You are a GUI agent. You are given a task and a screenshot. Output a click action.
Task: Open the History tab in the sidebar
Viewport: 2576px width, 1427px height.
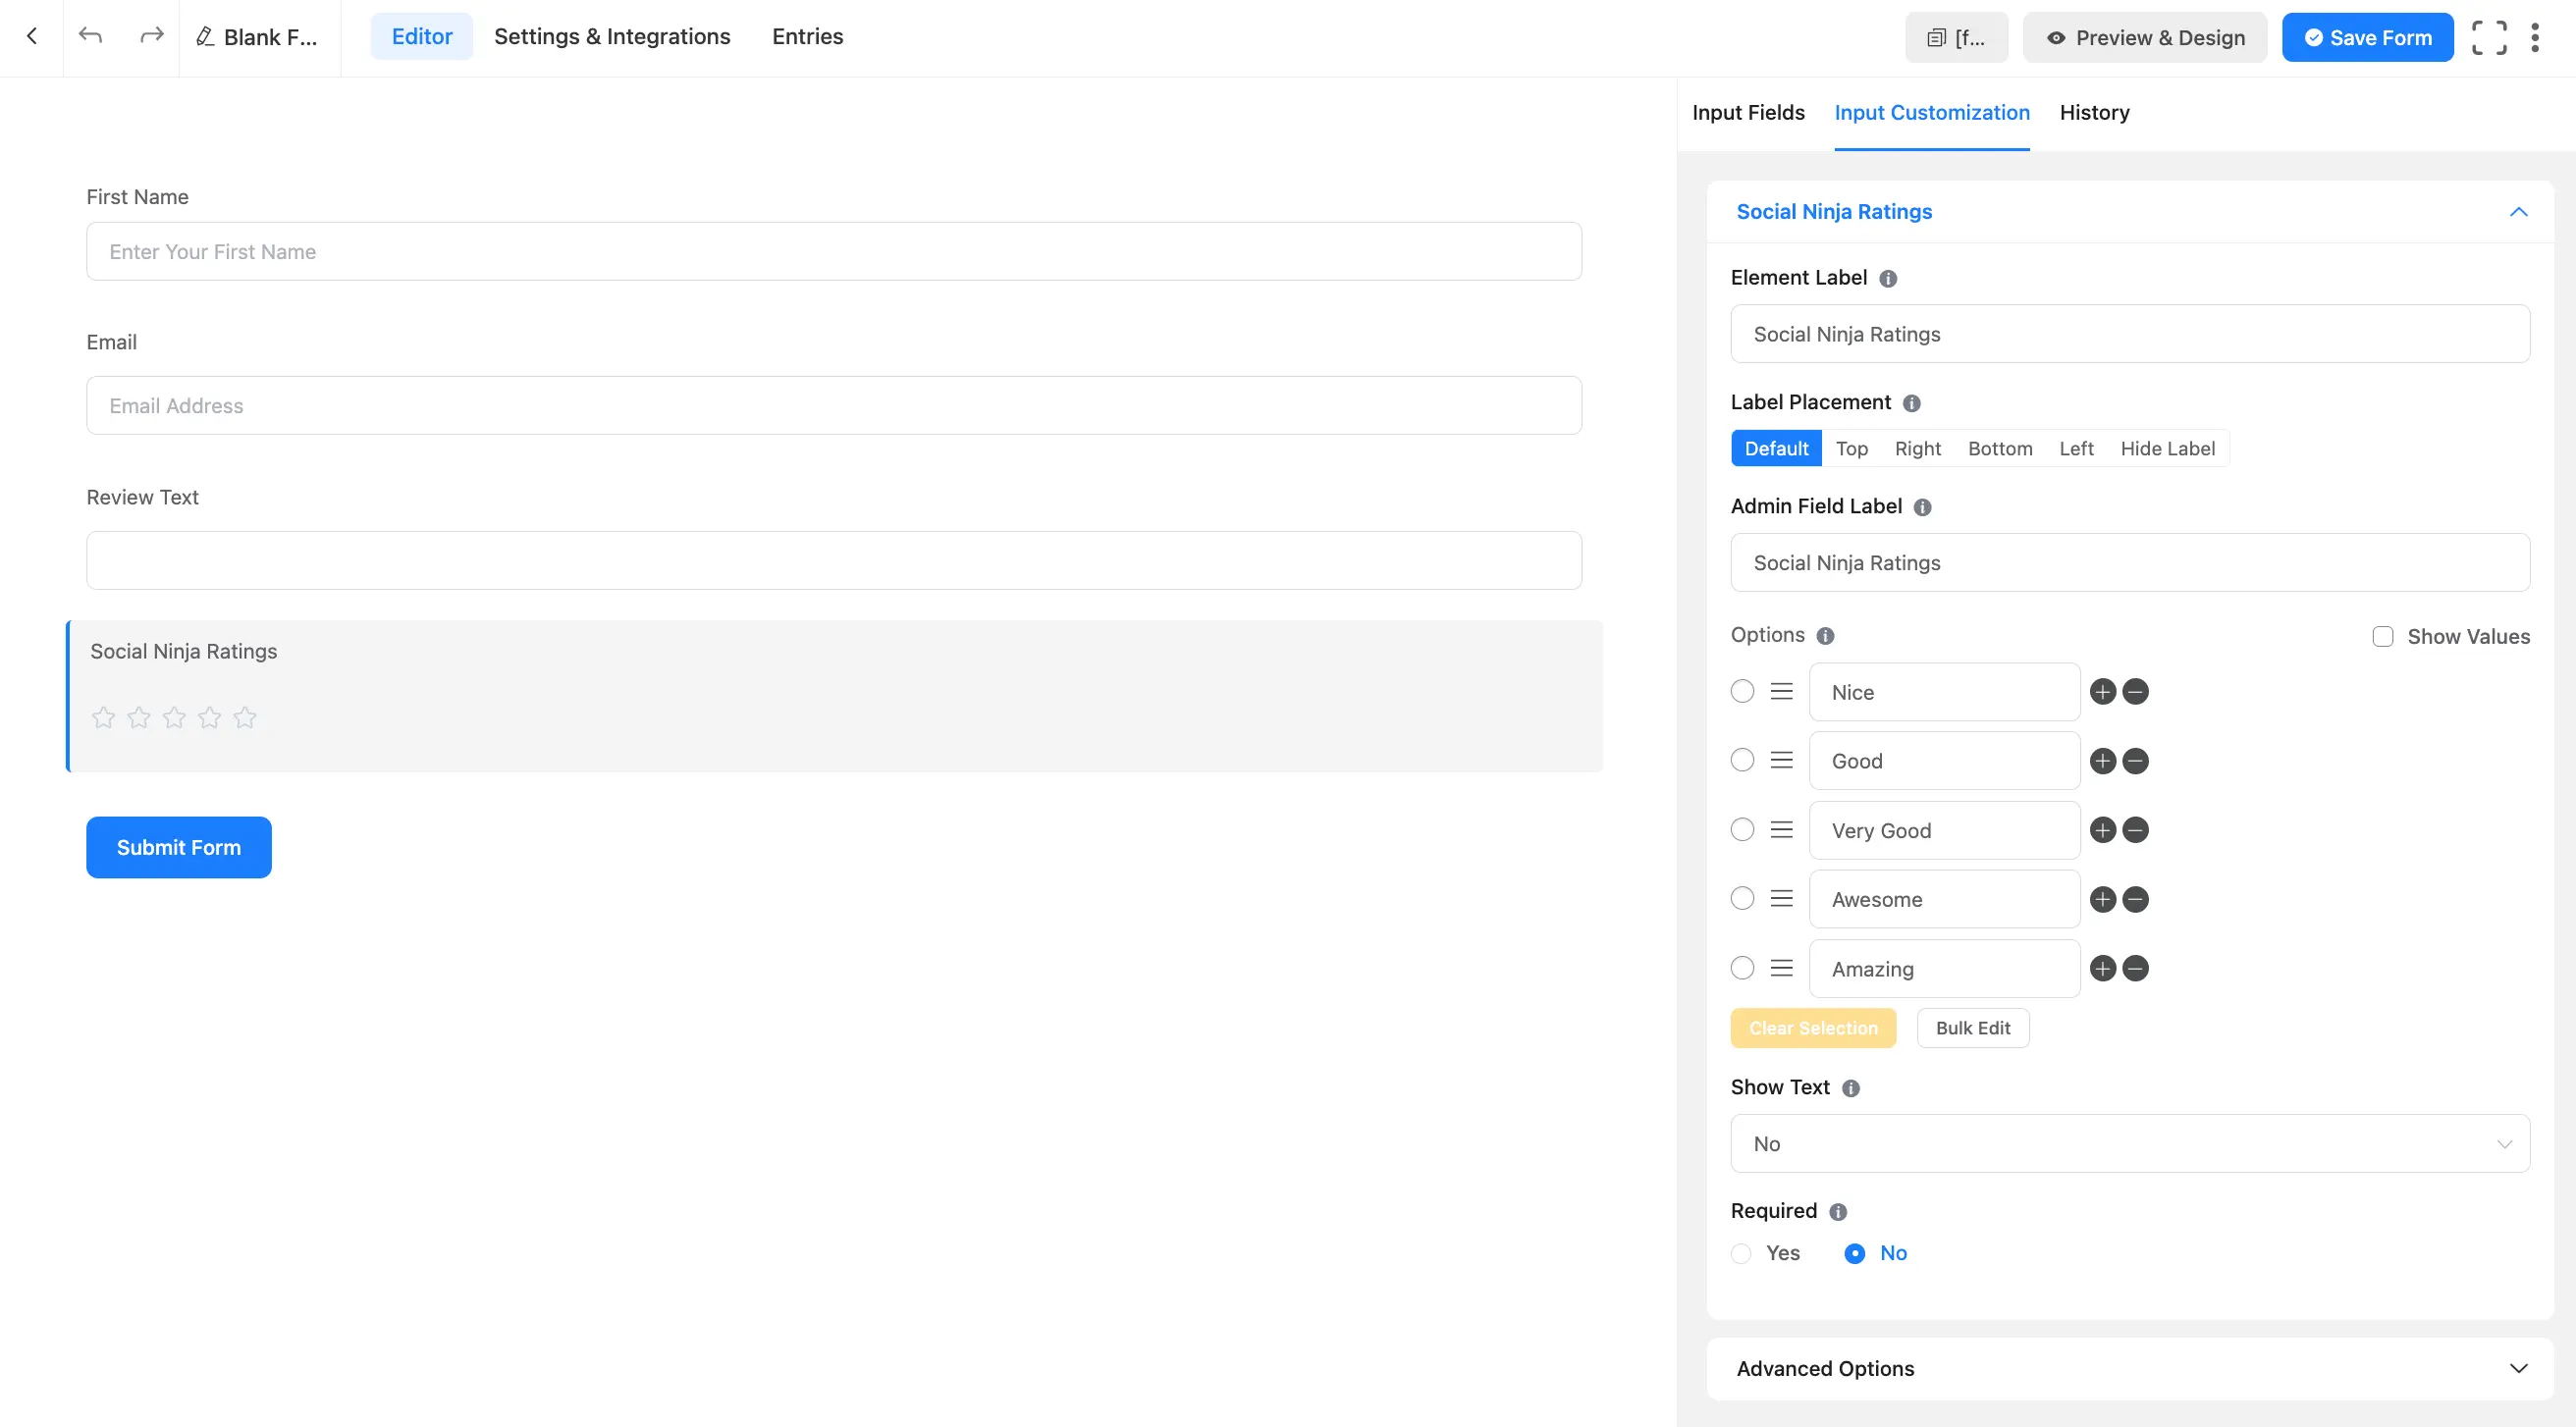2094,112
